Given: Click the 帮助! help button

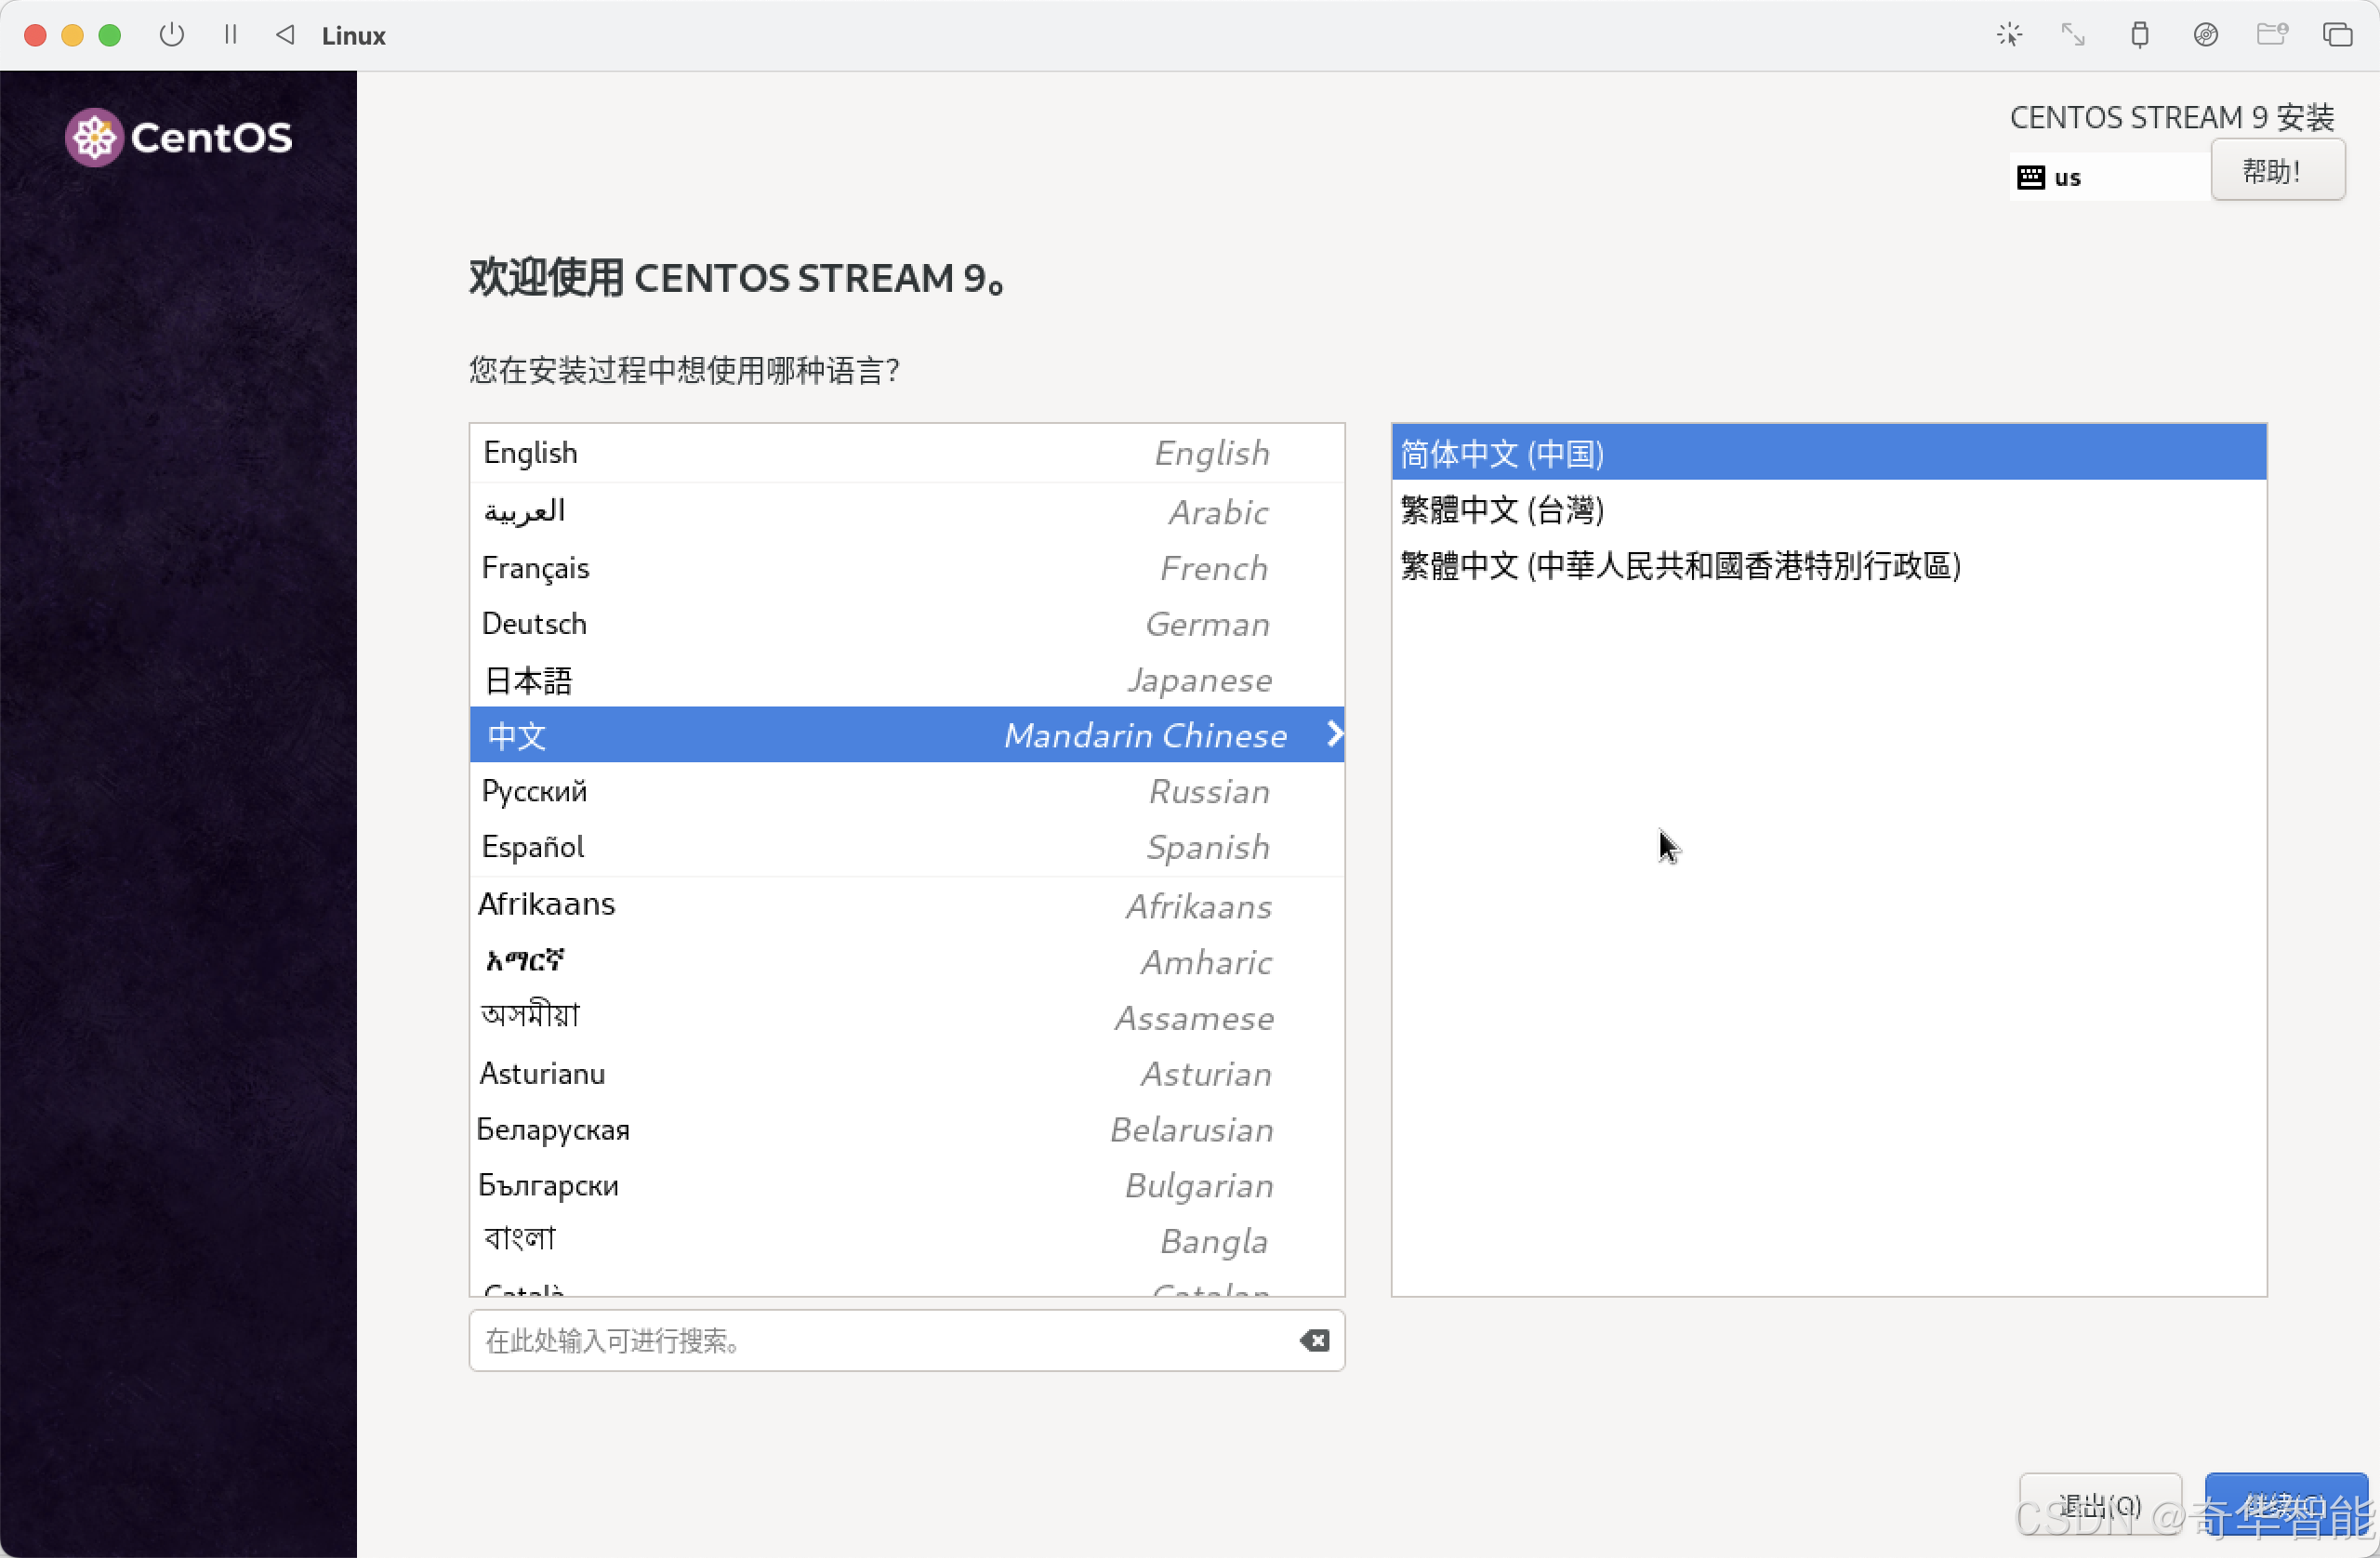Looking at the screenshot, I should click(2277, 171).
